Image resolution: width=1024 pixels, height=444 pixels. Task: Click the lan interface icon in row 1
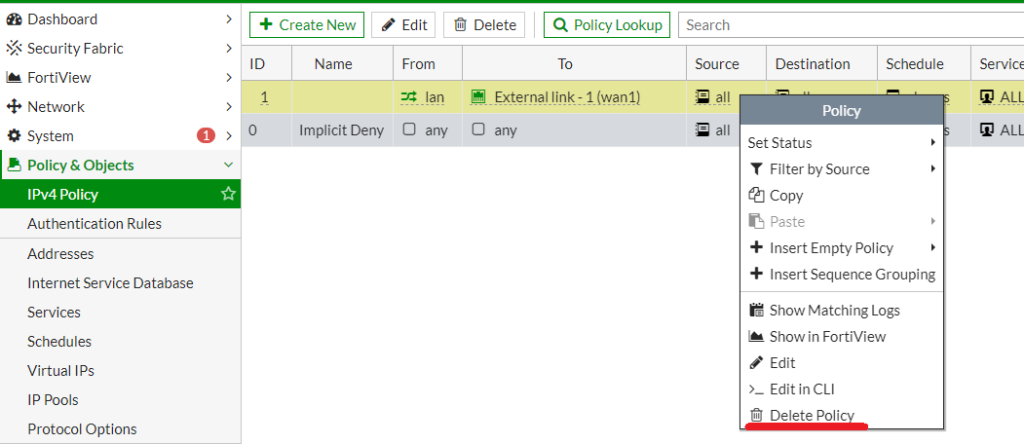[409, 97]
